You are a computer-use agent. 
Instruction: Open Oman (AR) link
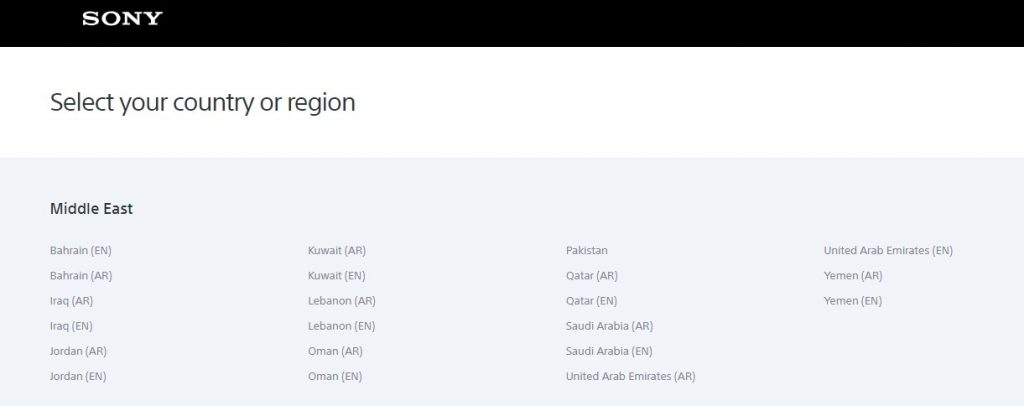tap(335, 351)
